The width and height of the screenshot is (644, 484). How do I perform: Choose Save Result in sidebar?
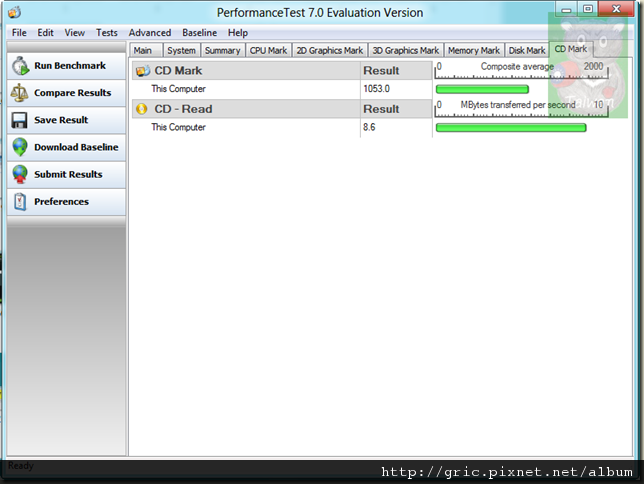coord(67,120)
